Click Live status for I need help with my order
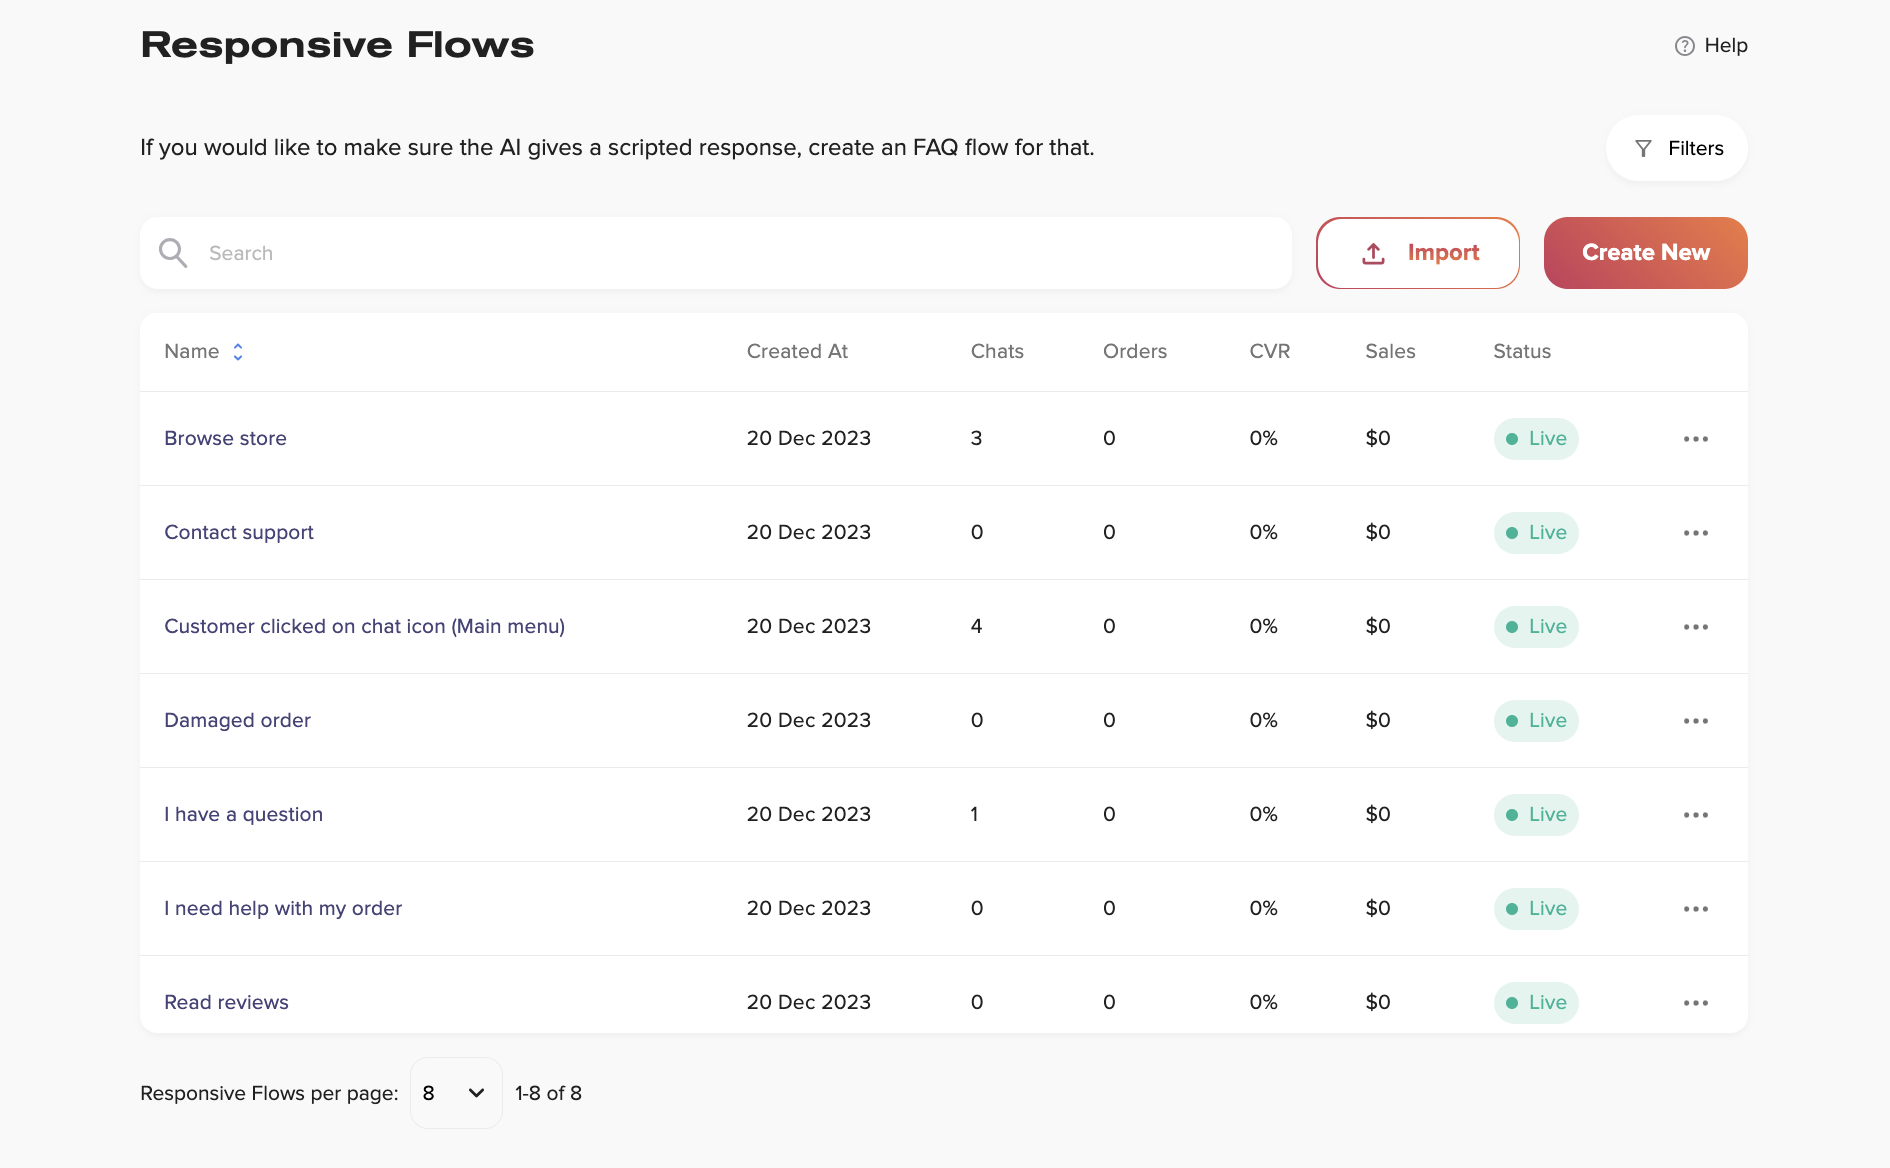This screenshot has height=1168, width=1890. tap(1536, 909)
